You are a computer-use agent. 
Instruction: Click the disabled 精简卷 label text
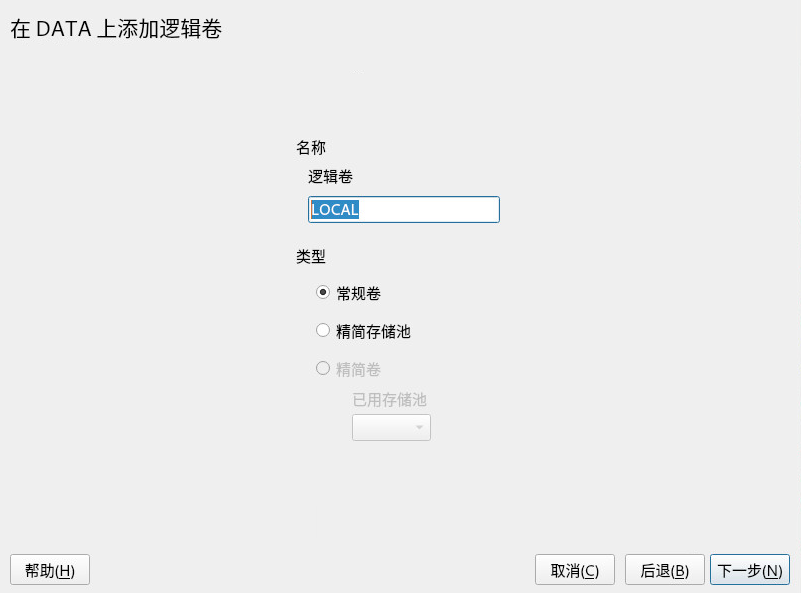(x=359, y=369)
